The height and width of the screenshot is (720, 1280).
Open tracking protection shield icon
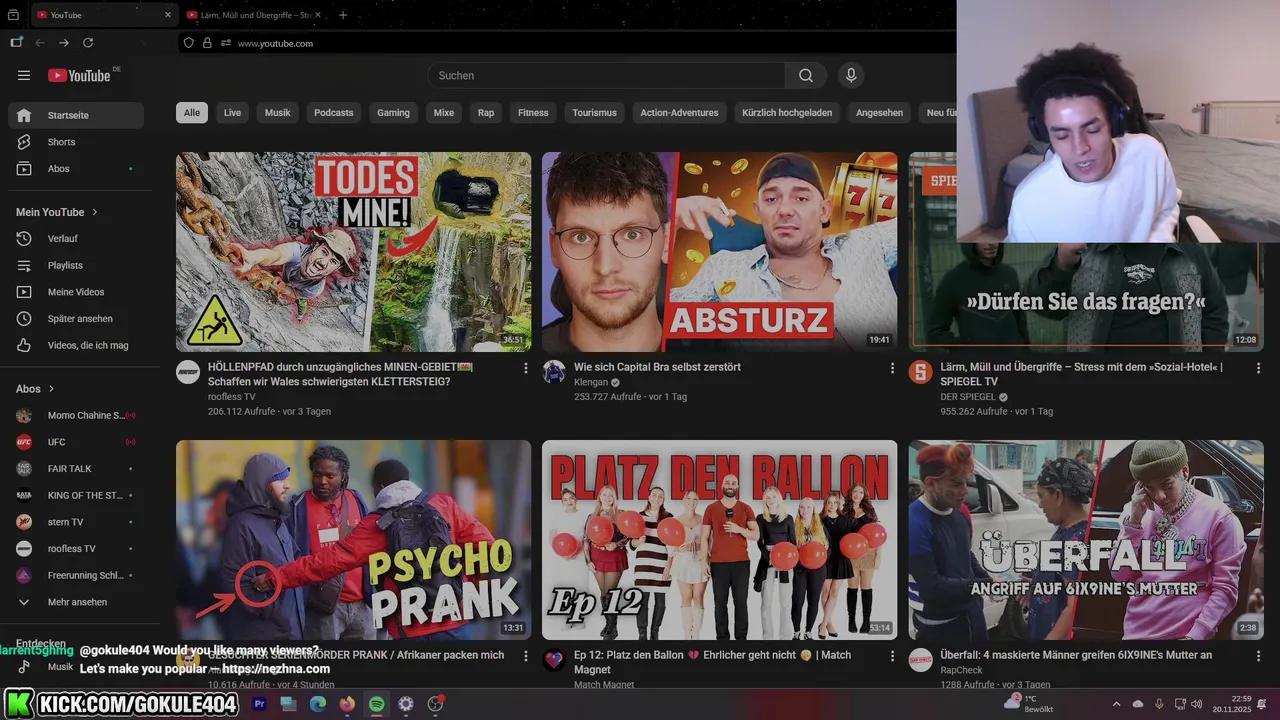189,43
